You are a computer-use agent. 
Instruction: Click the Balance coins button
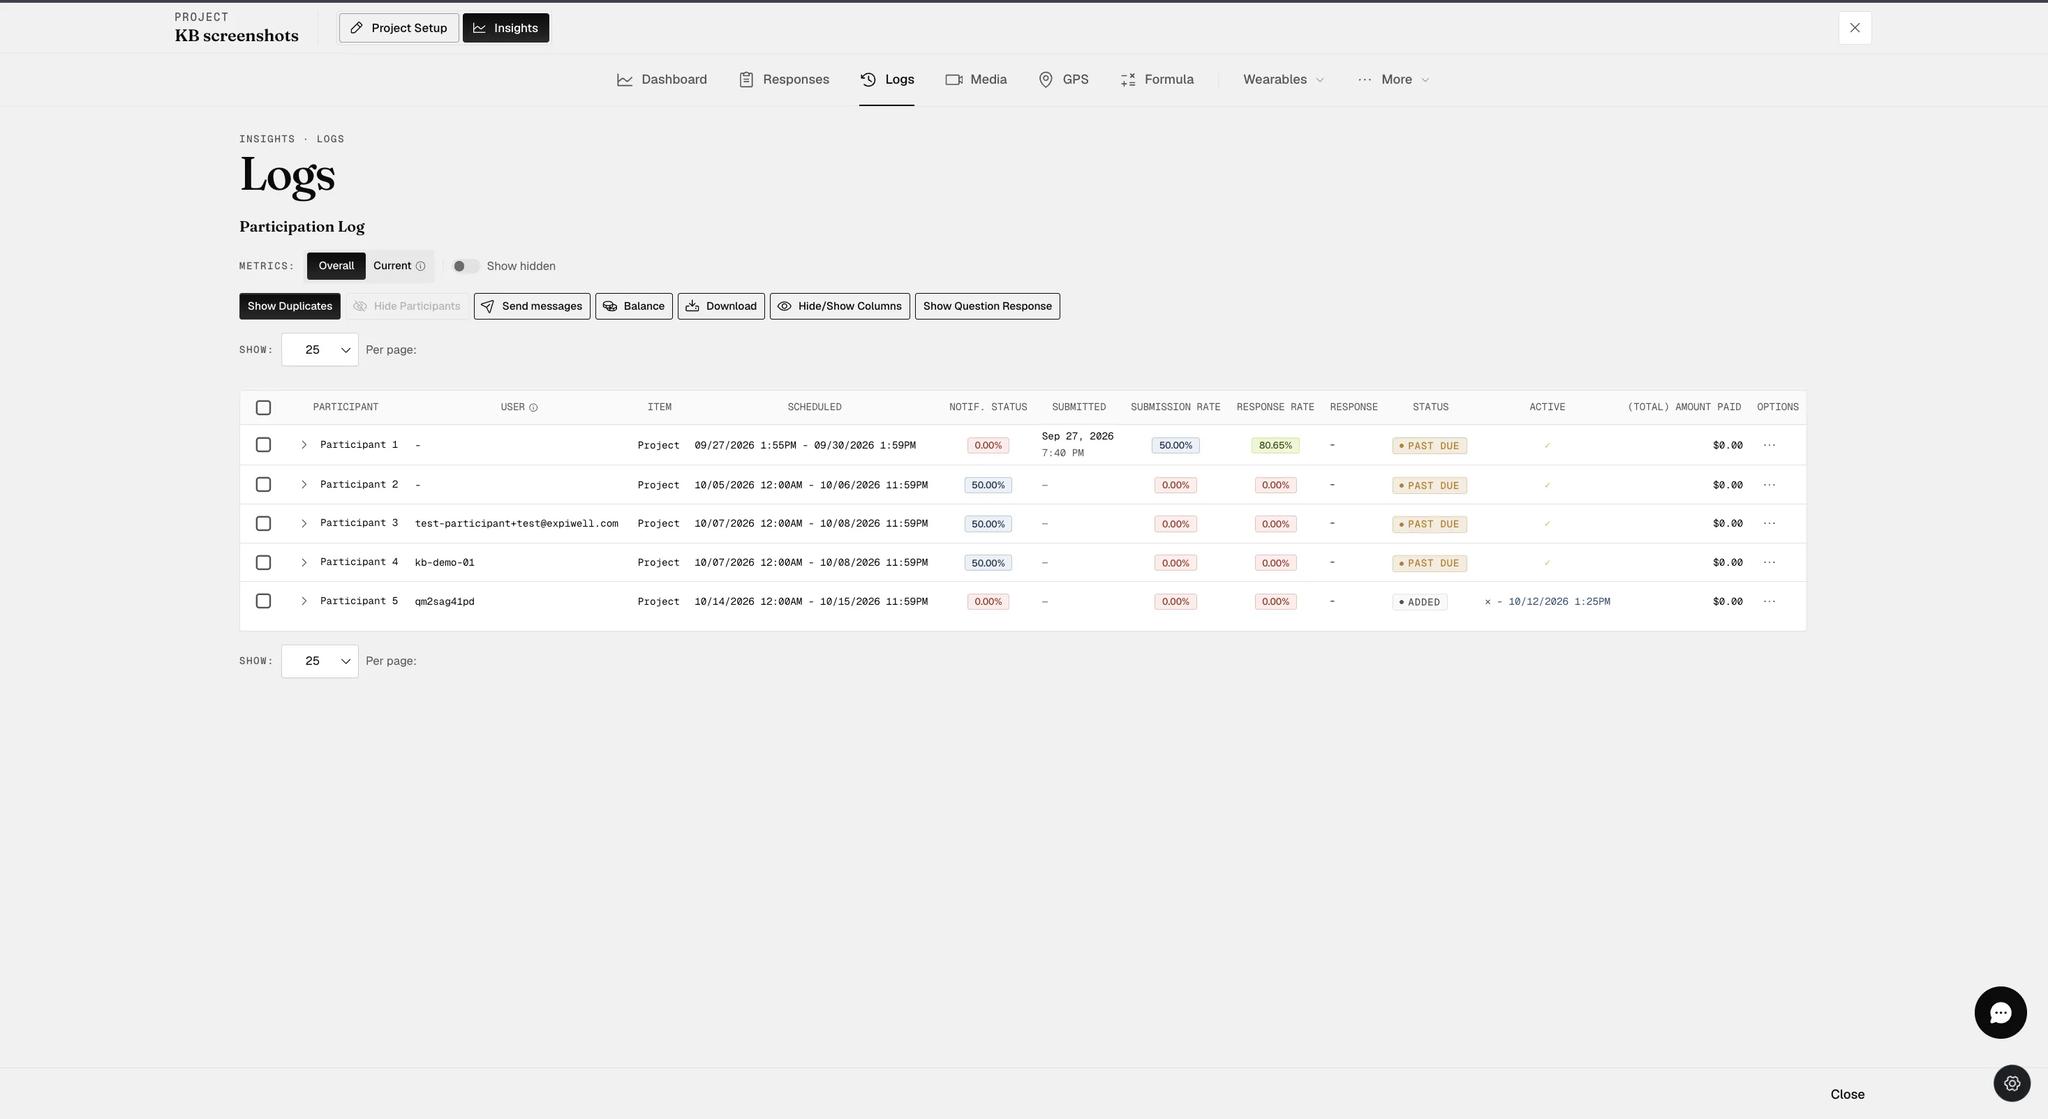click(634, 306)
